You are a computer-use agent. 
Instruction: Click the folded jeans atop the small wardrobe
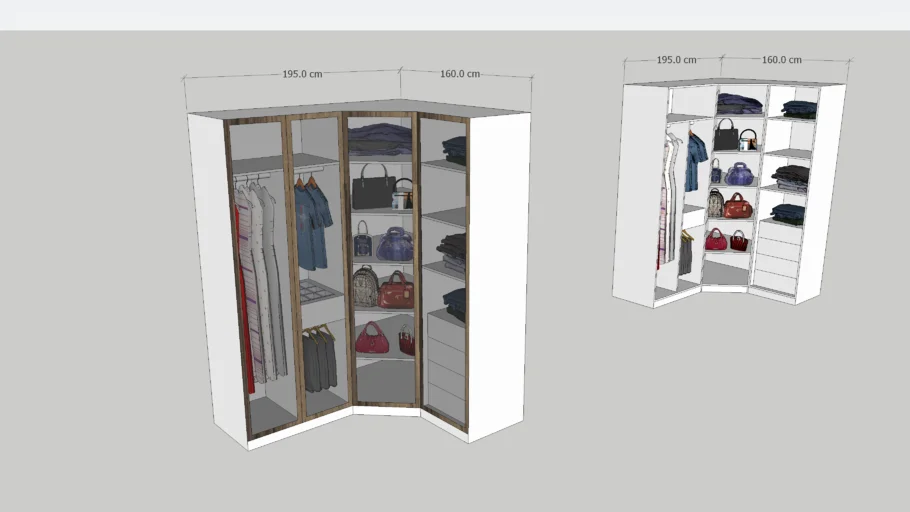(740, 102)
